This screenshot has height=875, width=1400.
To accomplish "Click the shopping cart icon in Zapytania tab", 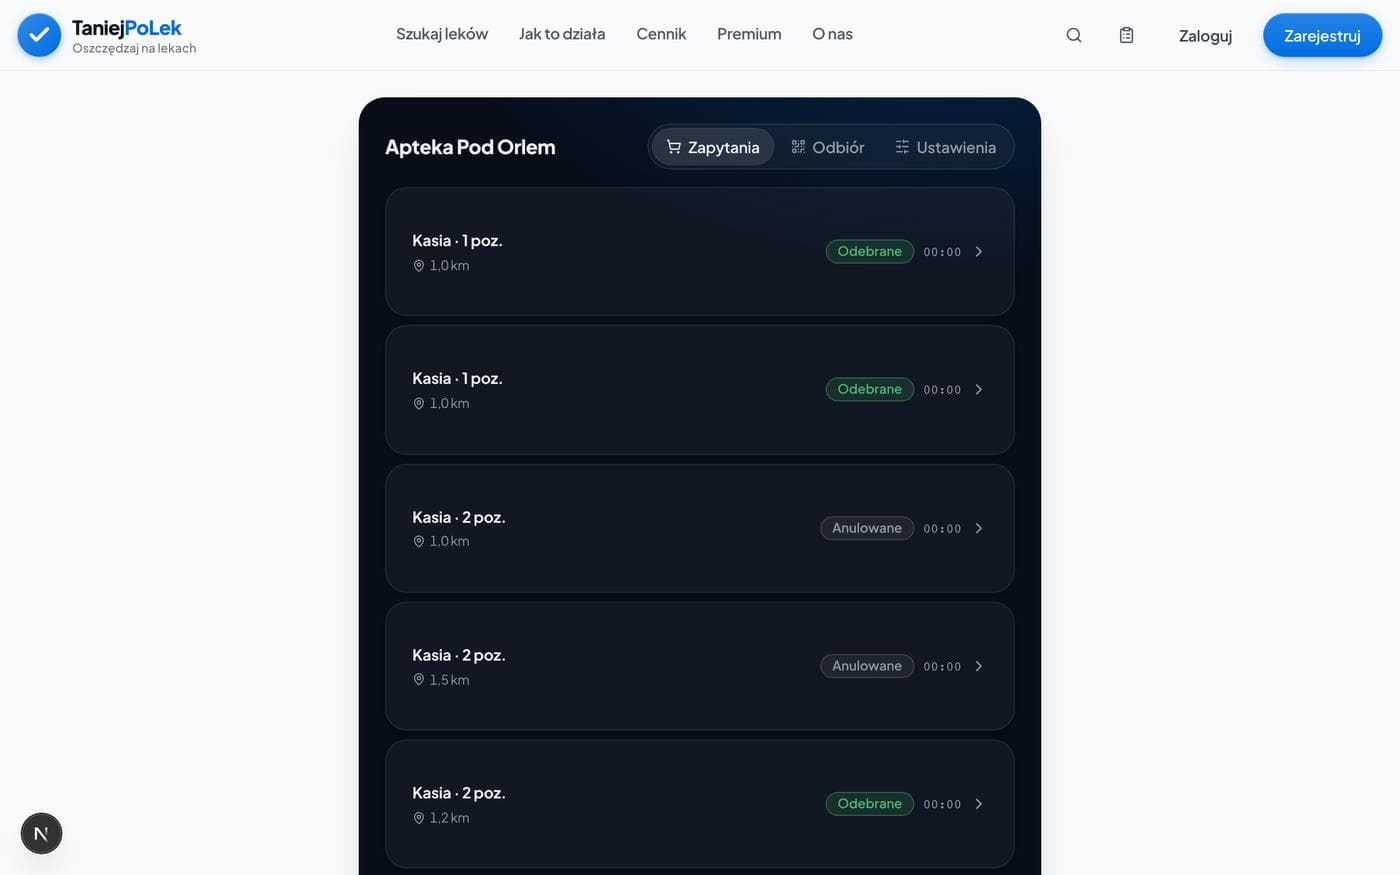I will pos(674,147).
